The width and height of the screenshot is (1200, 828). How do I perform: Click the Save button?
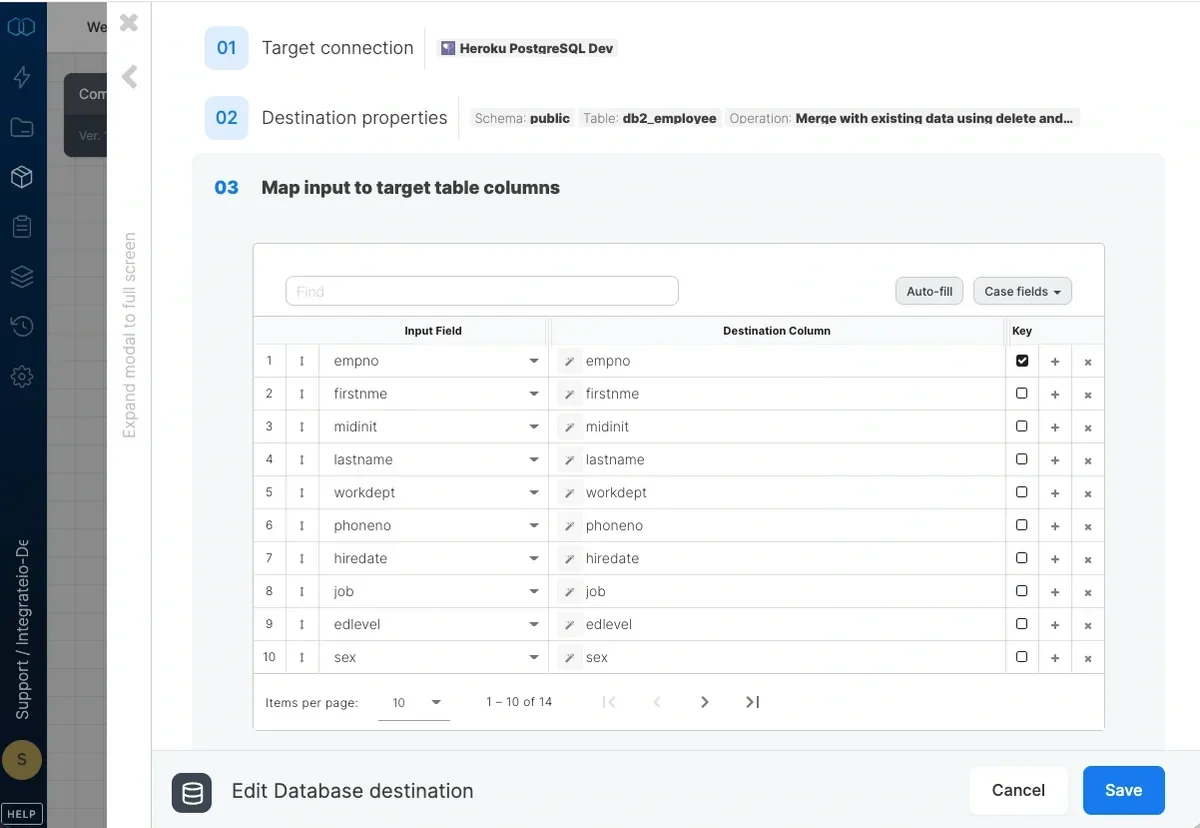pos(1123,790)
